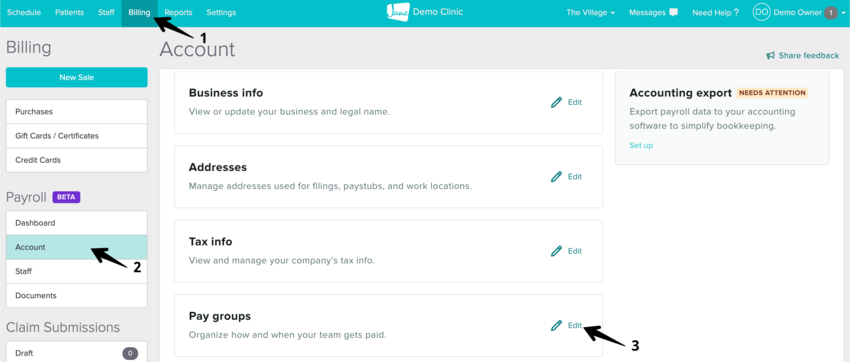850x362 pixels.
Task: Click Set up link for Accounting export
Action: (641, 145)
